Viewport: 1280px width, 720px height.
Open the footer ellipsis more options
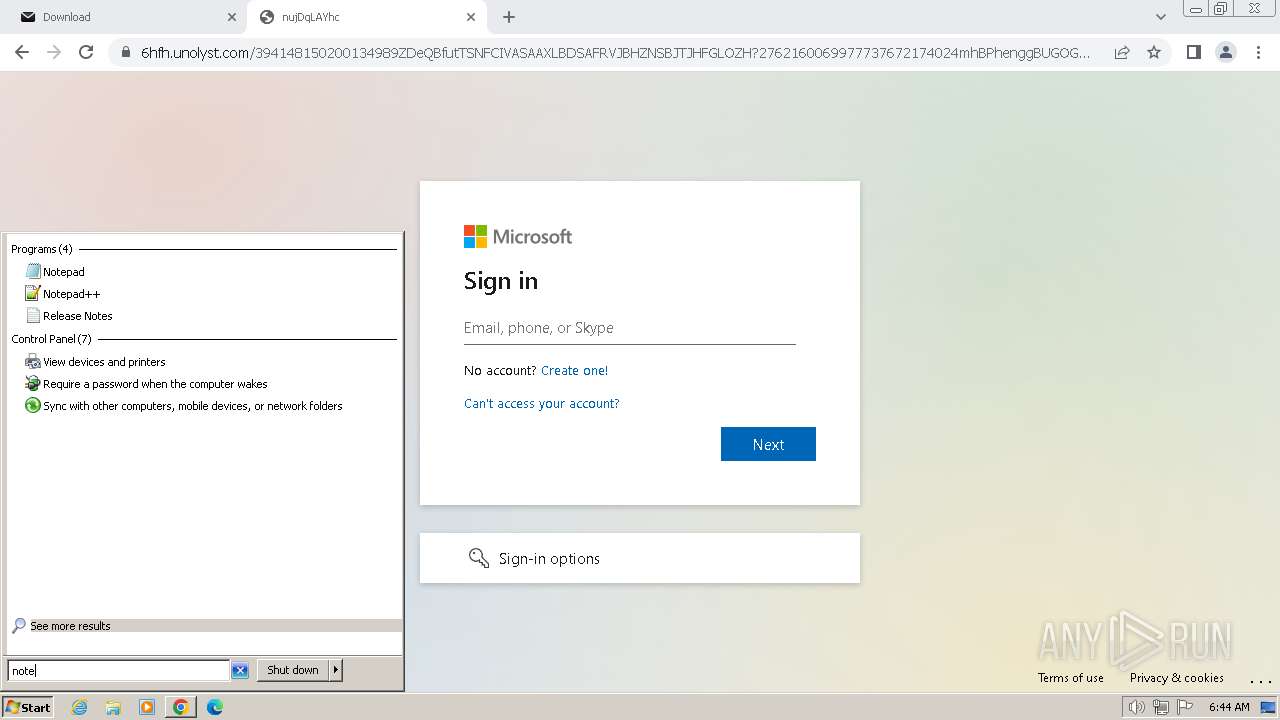[1259, 680]
